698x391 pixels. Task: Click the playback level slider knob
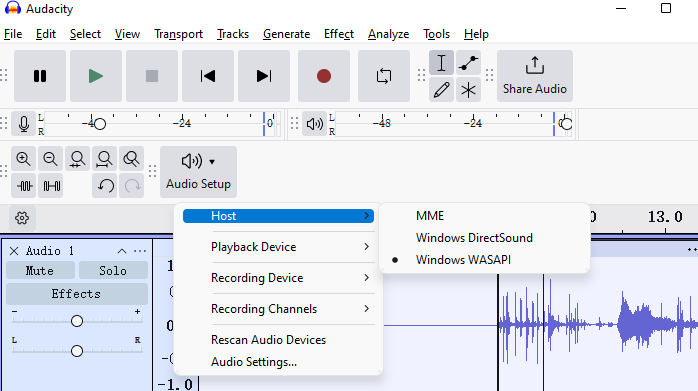coord(566,124)
